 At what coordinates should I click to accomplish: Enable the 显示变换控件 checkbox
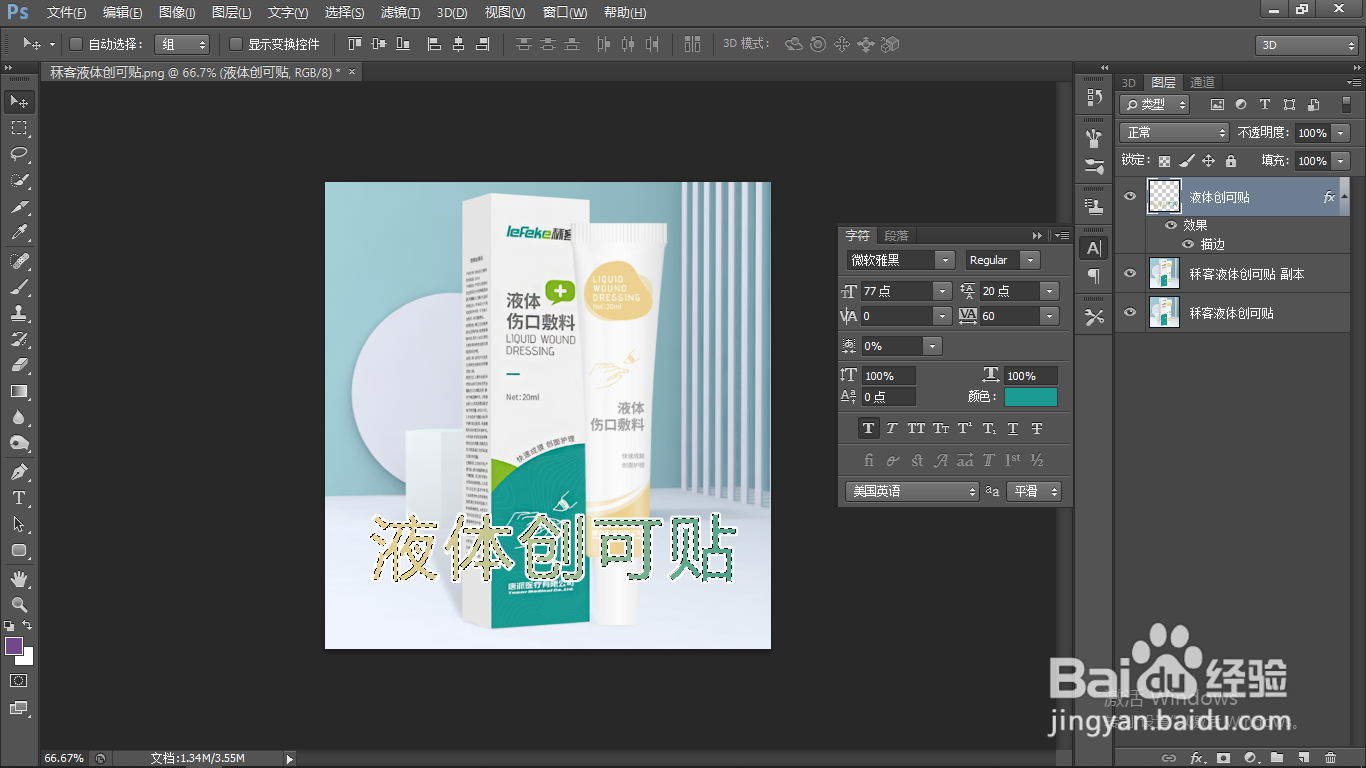(231, 44)
